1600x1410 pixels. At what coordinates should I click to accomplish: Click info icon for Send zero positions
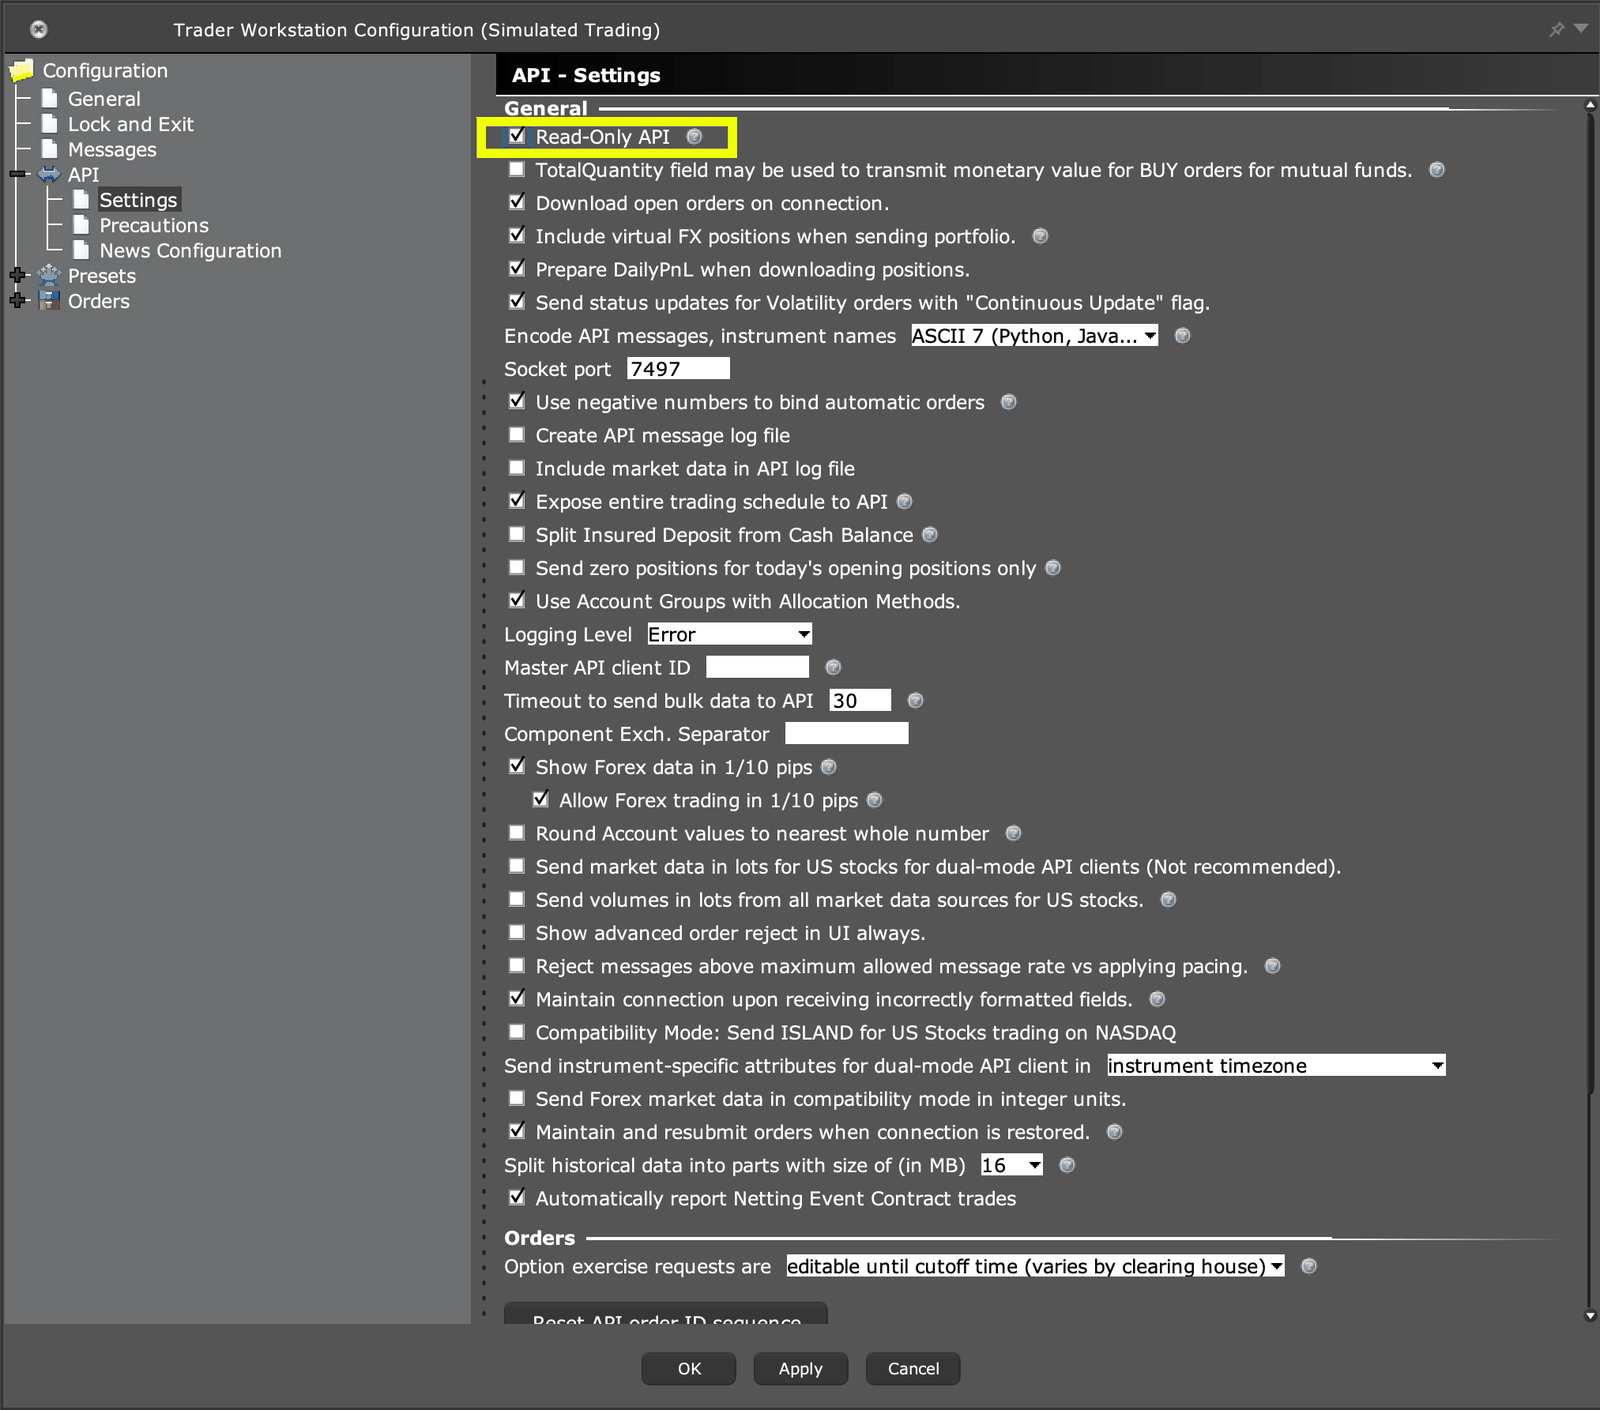click(1053, 568)
